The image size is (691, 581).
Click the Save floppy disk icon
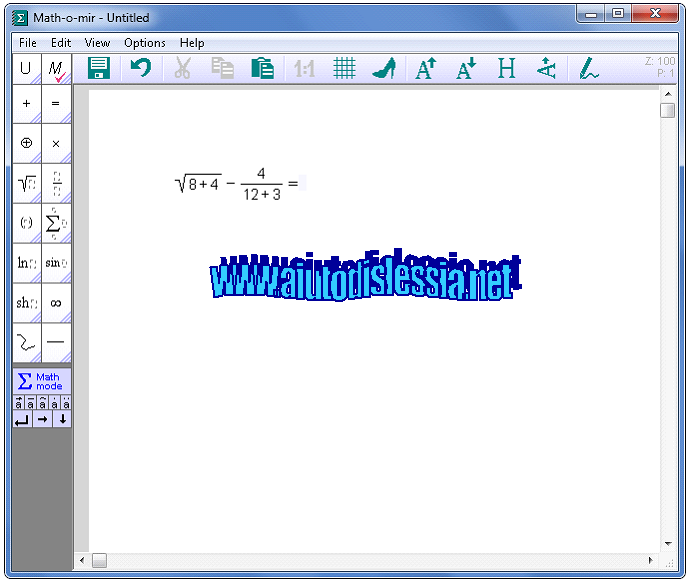pyautogui.click(x=99, y=68)
